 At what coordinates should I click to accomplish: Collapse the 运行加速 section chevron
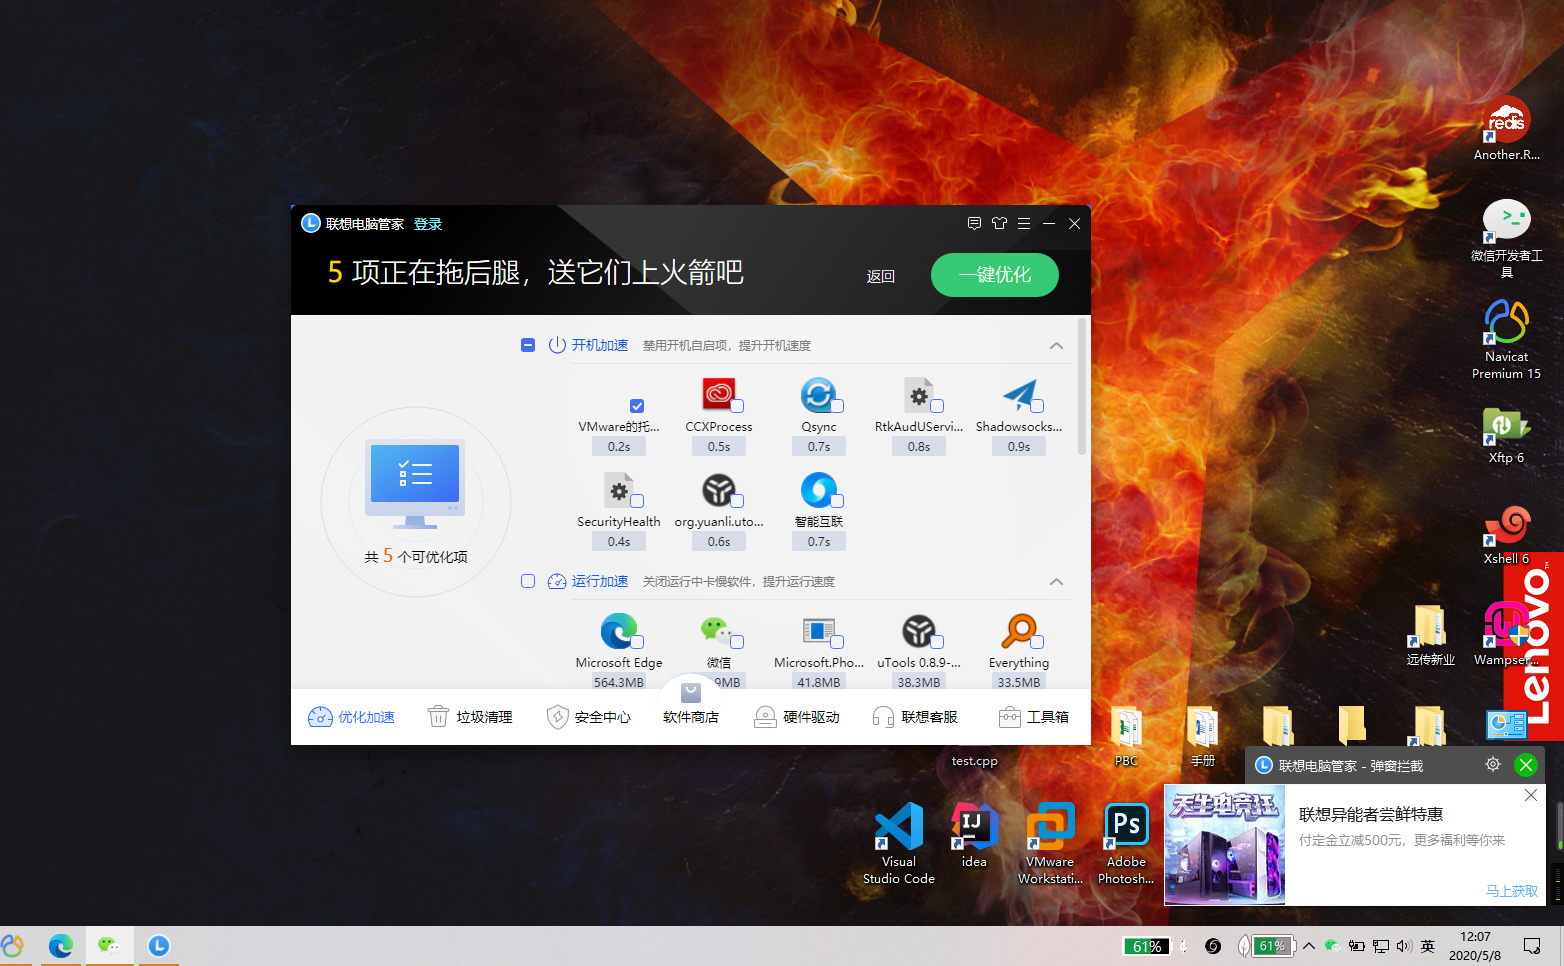[x=1056, y=582]
